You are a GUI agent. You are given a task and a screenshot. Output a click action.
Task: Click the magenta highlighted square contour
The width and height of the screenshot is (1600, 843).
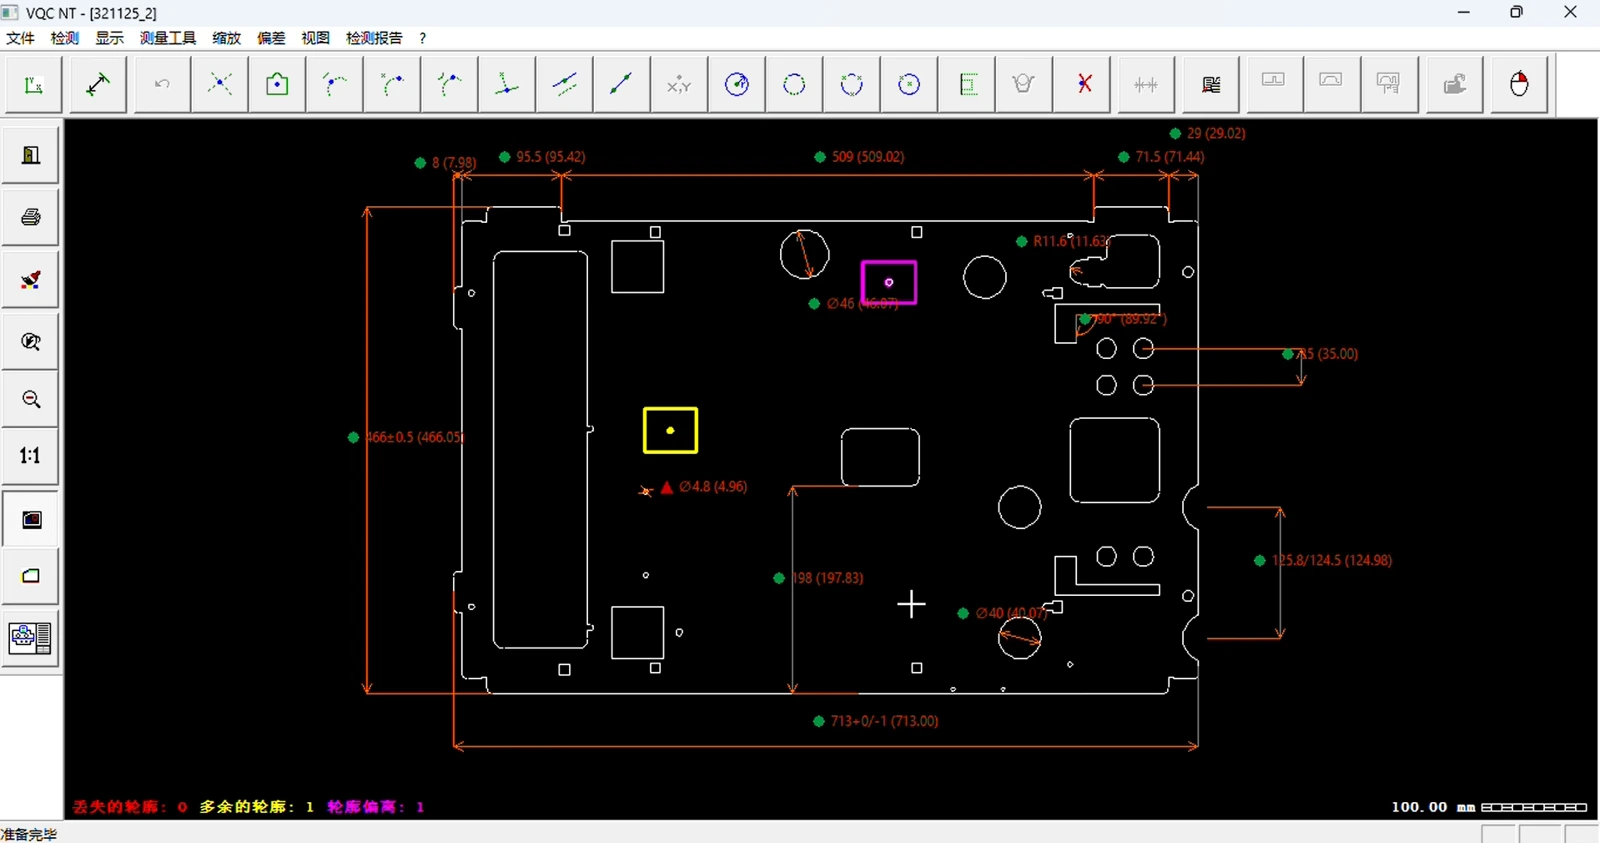point(889,283)
